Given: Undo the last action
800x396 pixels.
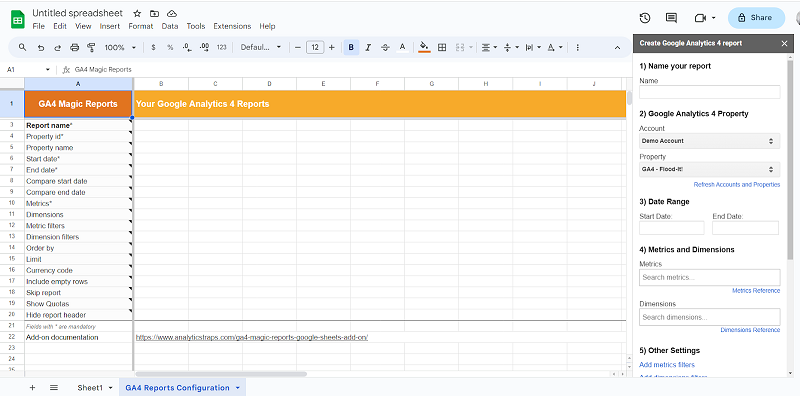Looking at the screenshot, I should 41,47.
